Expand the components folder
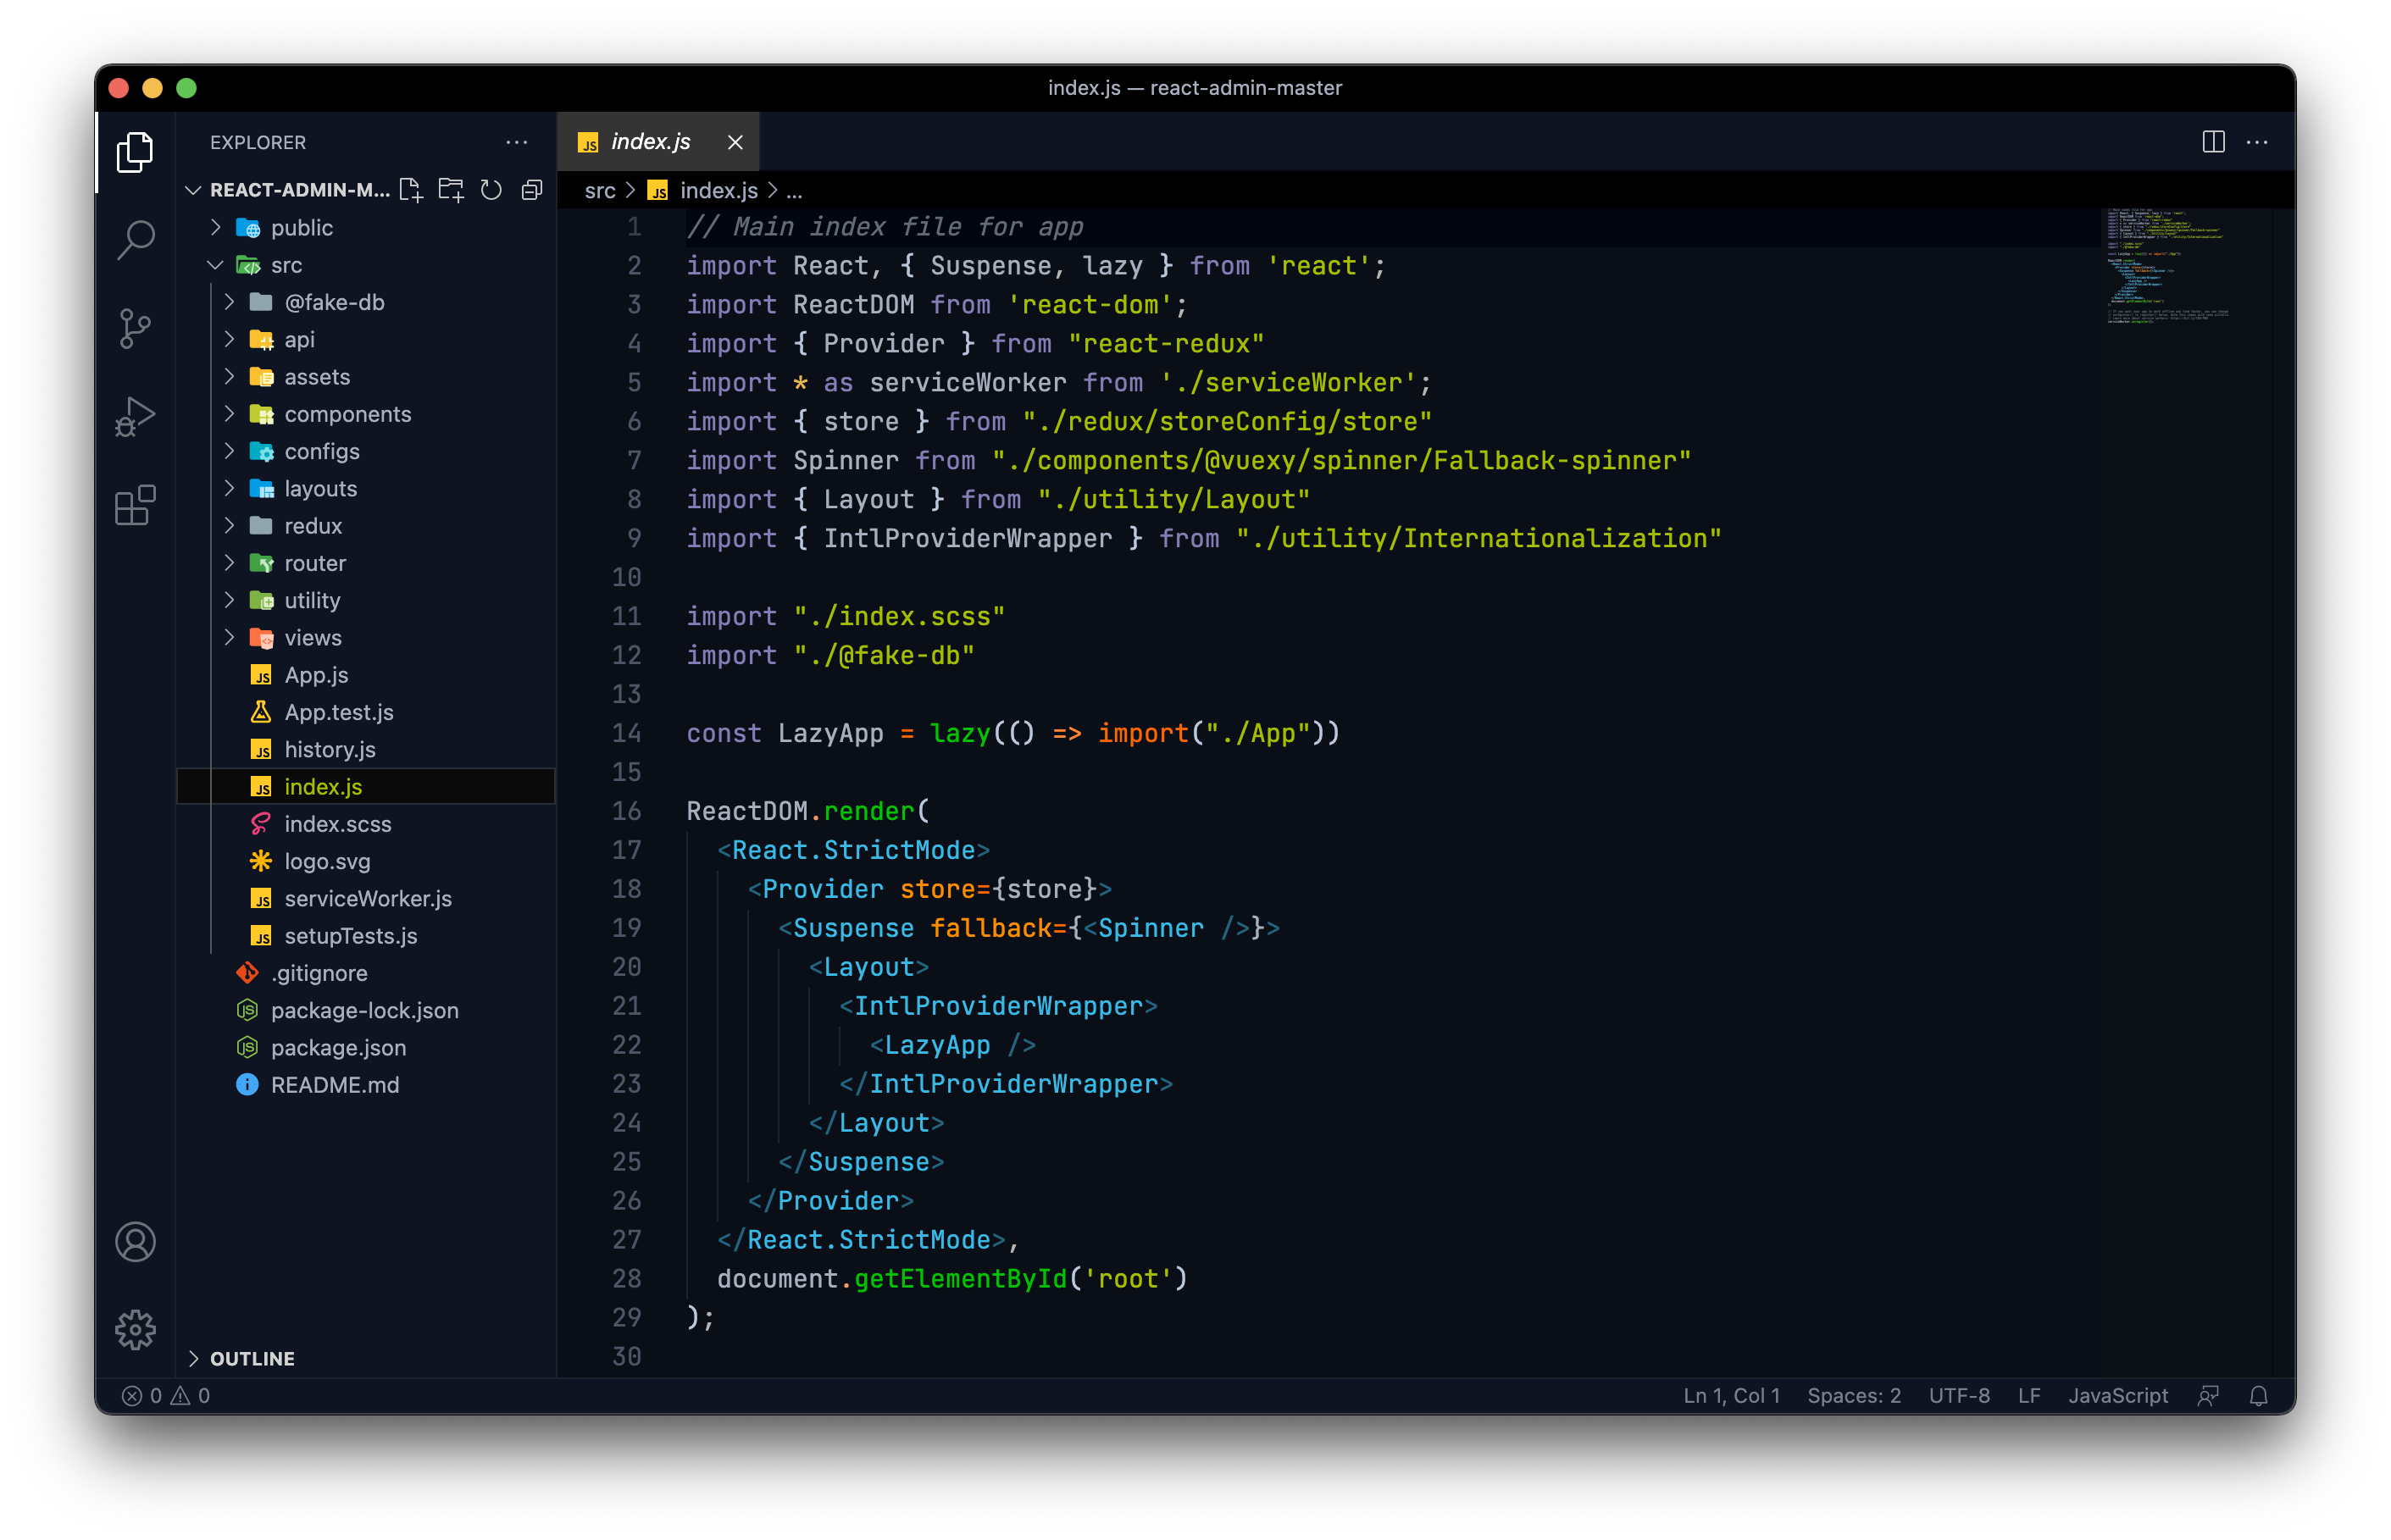The width and height of the screenshot is (2391, 1540). coord(347,414)
